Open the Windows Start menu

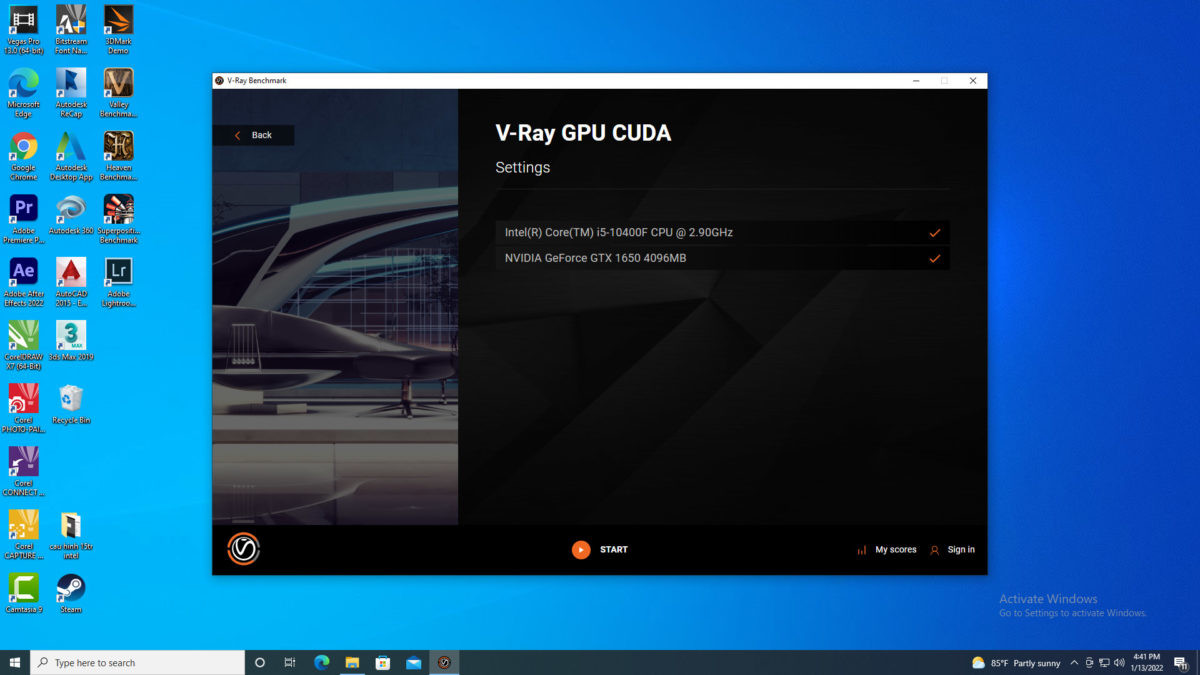pos(15,662)
